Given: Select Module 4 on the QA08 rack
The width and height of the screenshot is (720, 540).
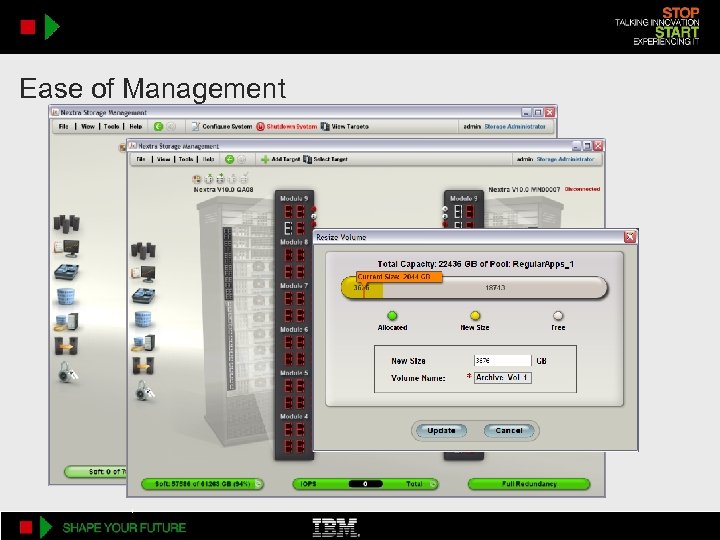Looking at the screenshot, I should [x=294, y=434].
